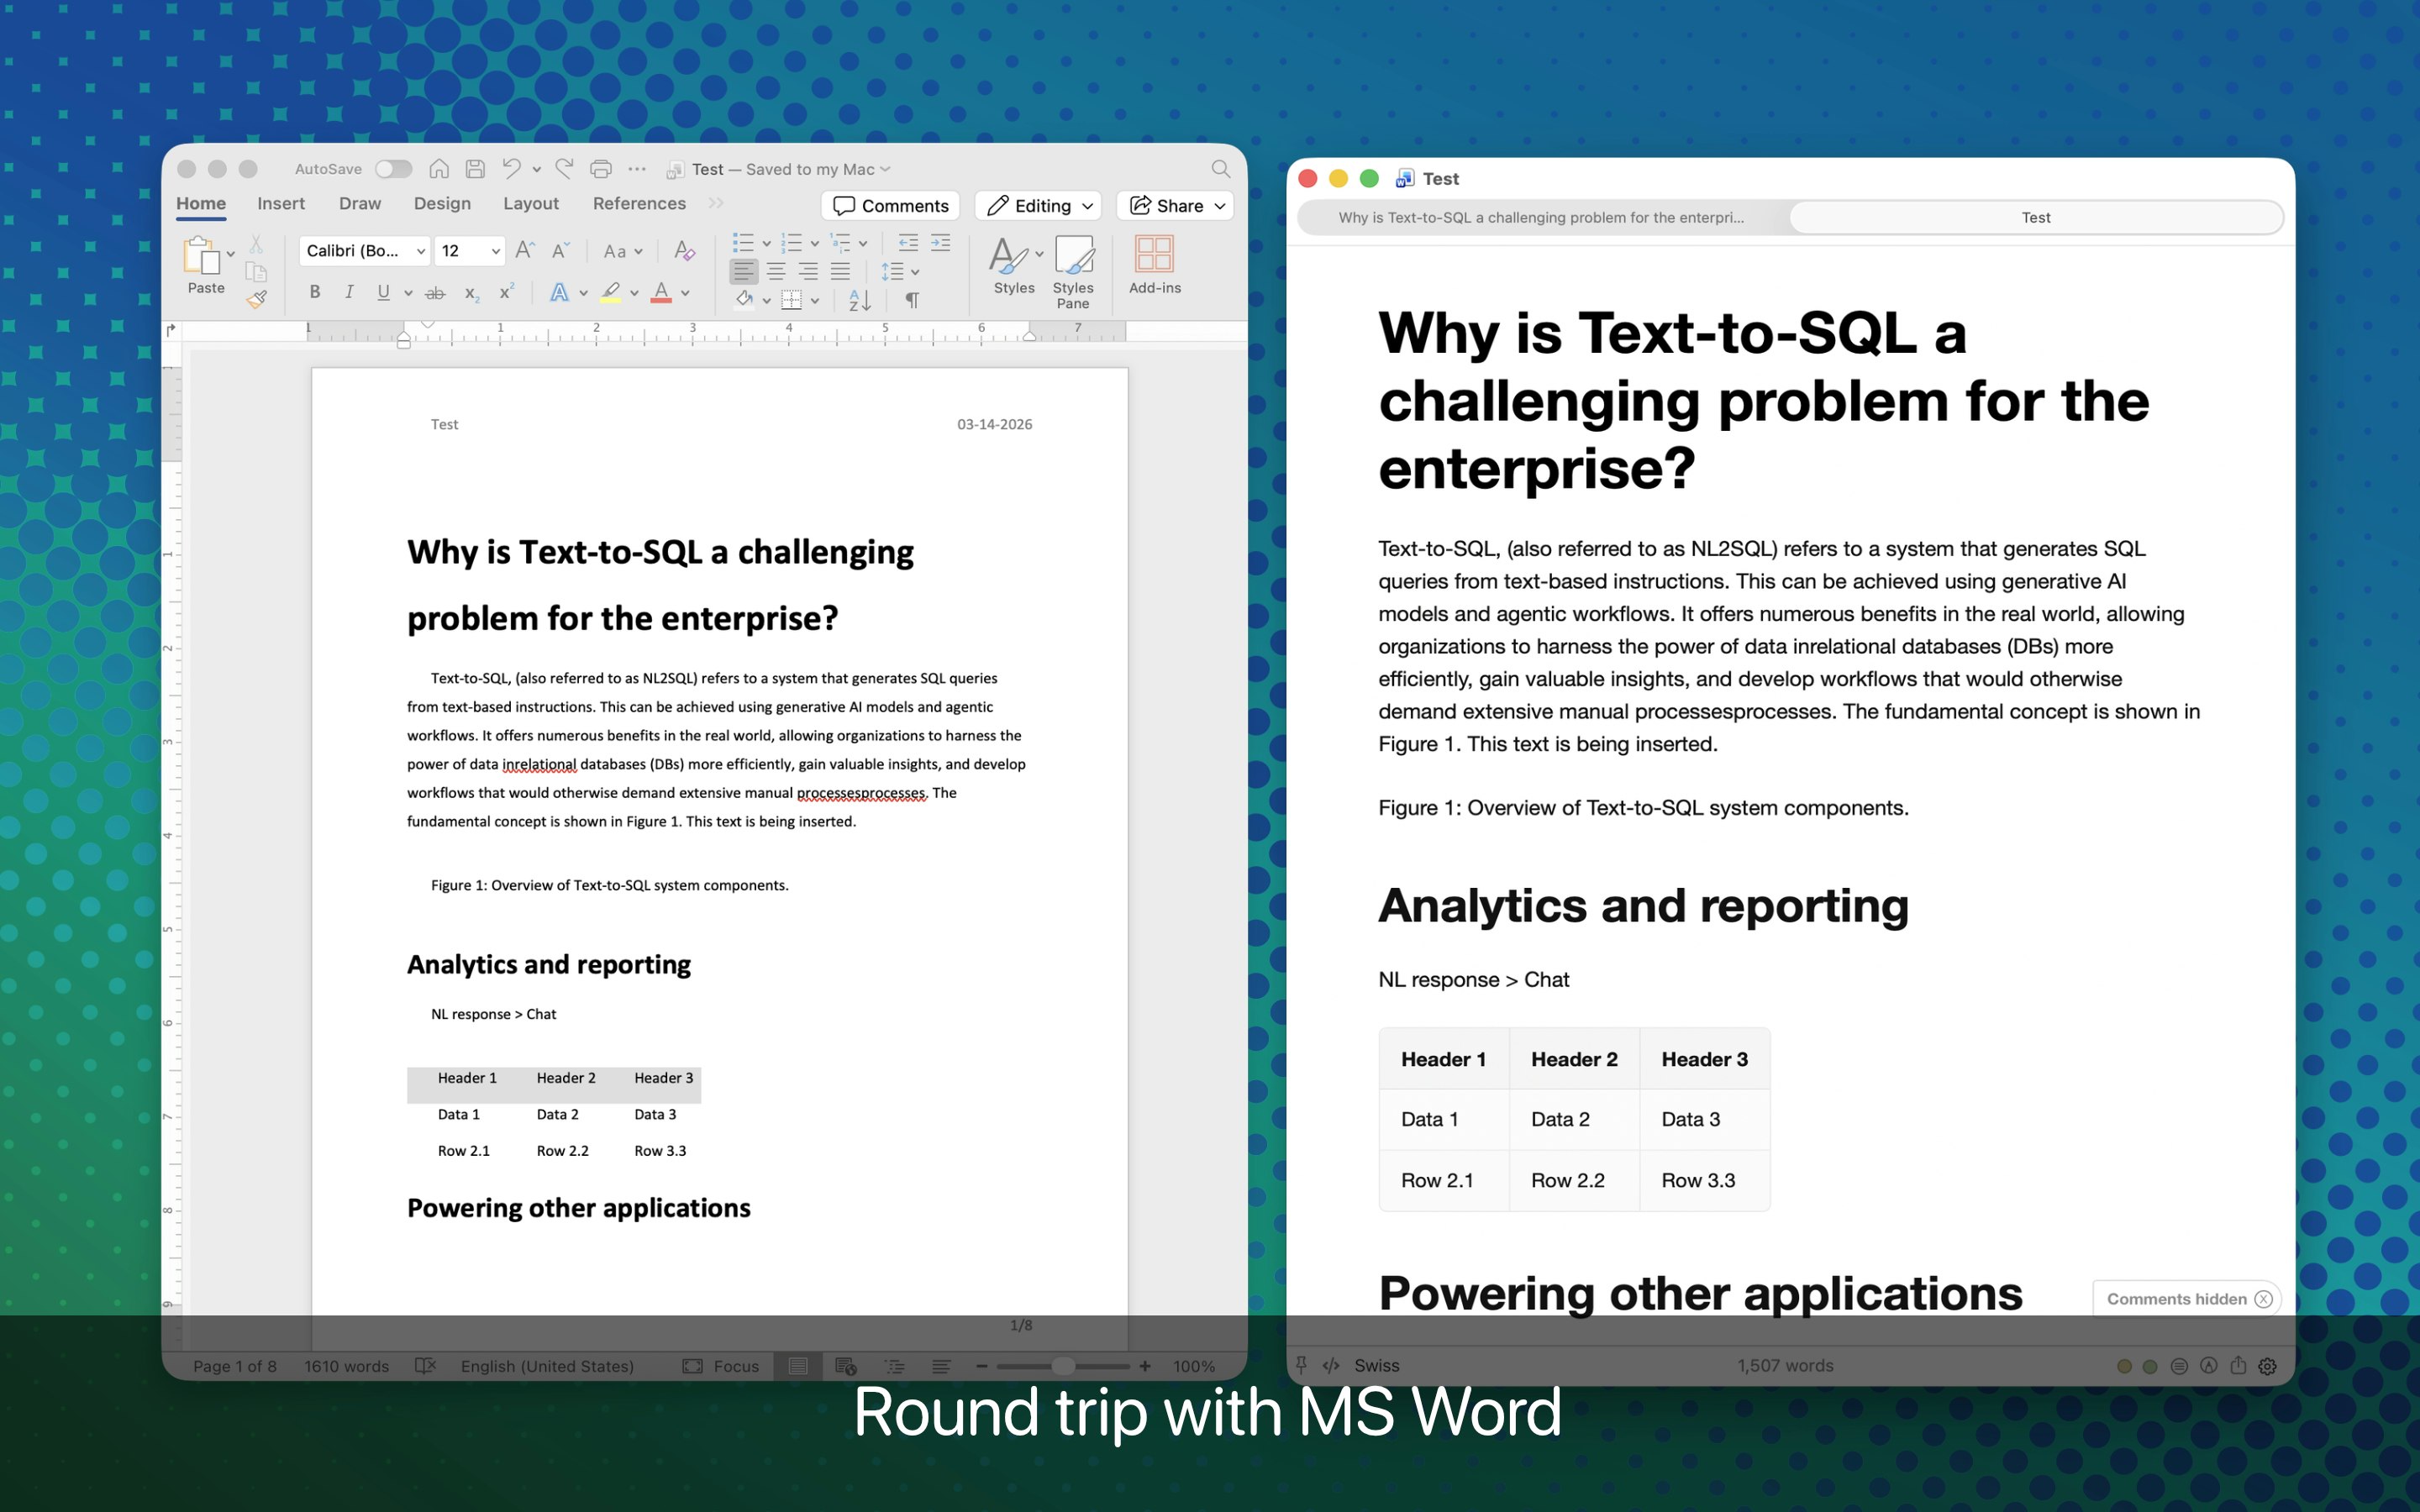Show more ribbon tabs with the double chevron
This screenshot has width=2420, height=1512.
coord(716,203)
